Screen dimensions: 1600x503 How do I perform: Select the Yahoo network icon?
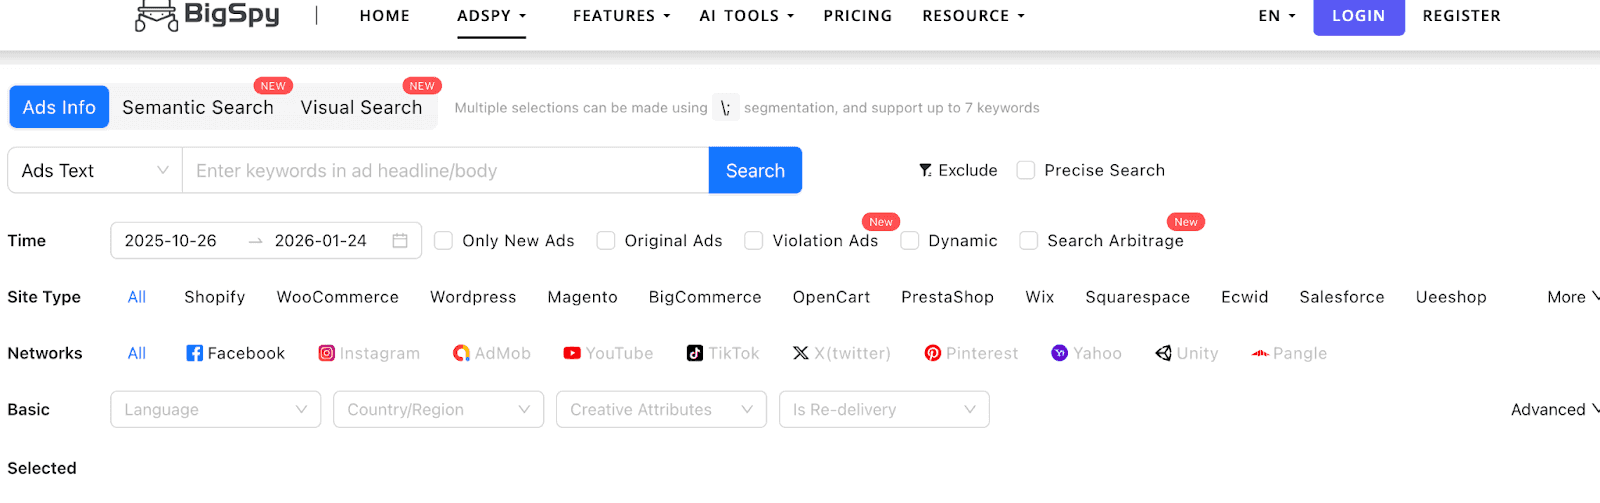(x=1060, y=353)
